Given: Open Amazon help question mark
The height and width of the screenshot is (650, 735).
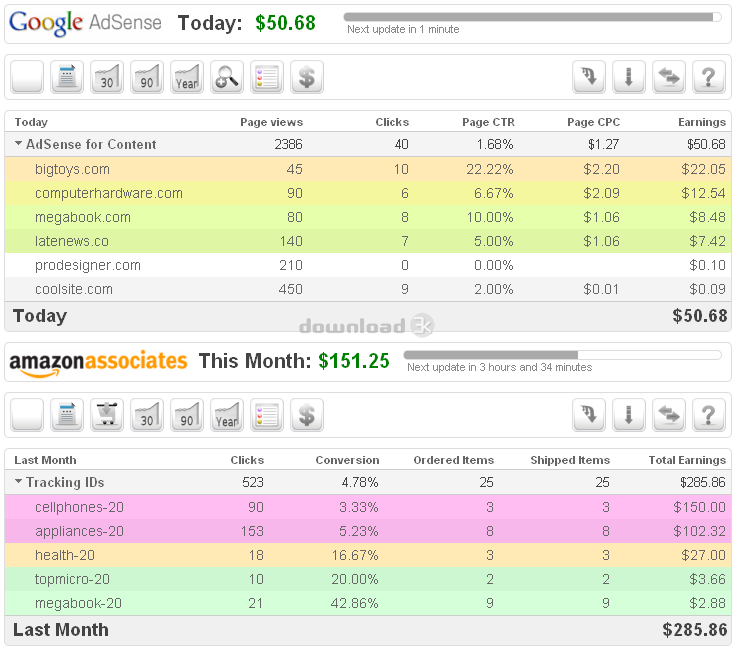Looking at the screenshot, I should pyautogui.click(x=709, y=415).
